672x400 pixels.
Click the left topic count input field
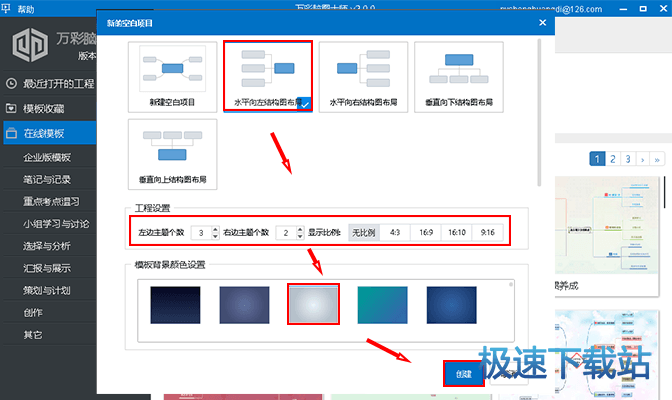pyautogui.click(x=201, y=233)
